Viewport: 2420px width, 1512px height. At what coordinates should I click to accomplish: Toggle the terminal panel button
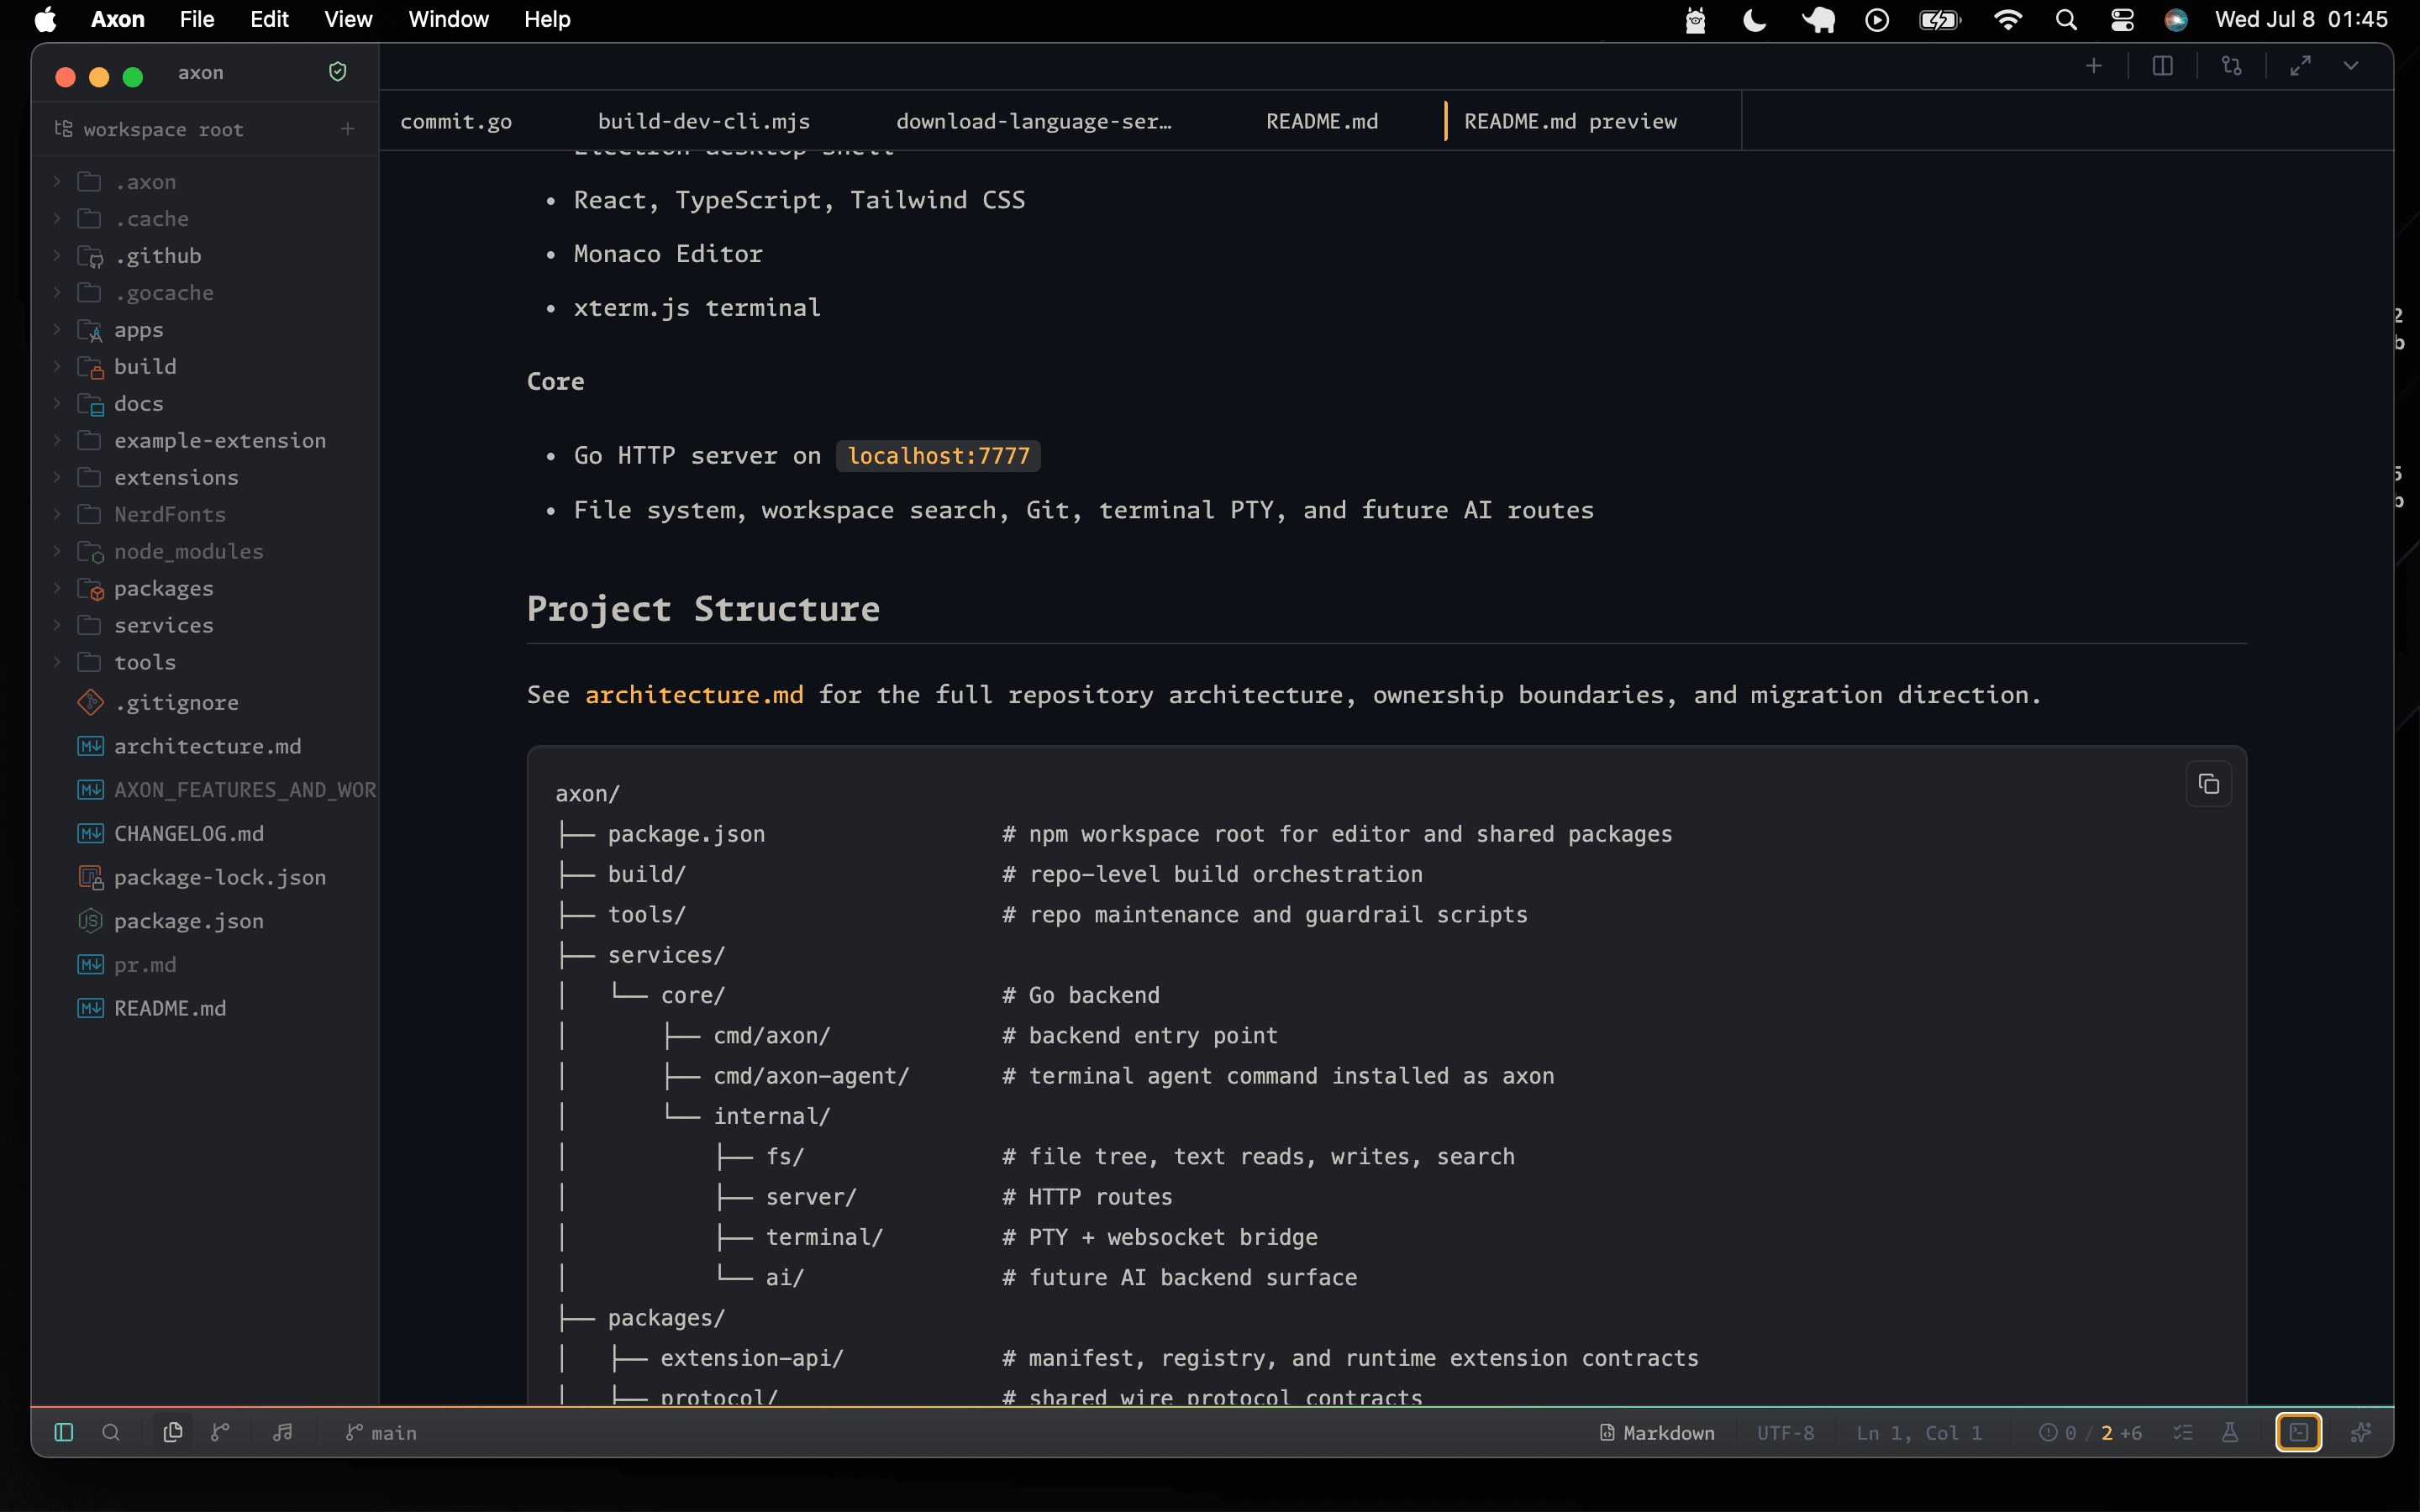coord(2299,1432)
